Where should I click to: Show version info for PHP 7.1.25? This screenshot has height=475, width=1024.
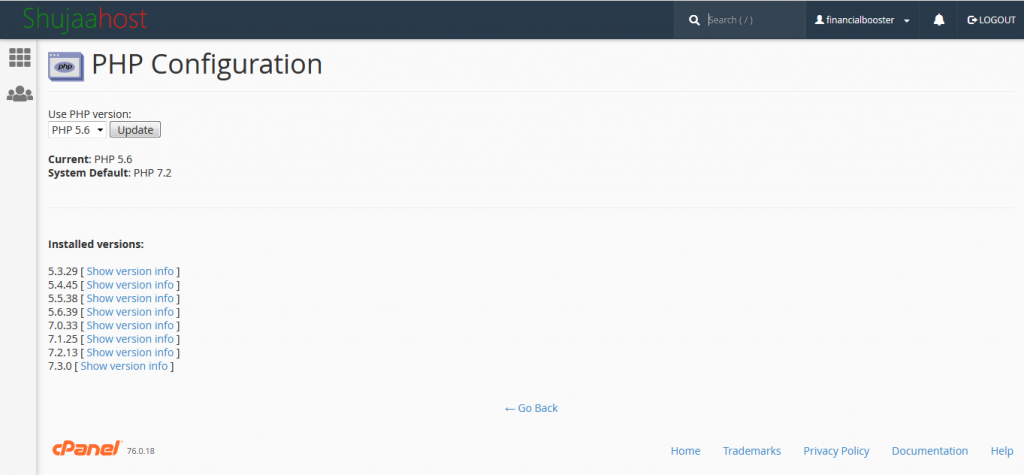pyautogui.click(x=130, y=339)
